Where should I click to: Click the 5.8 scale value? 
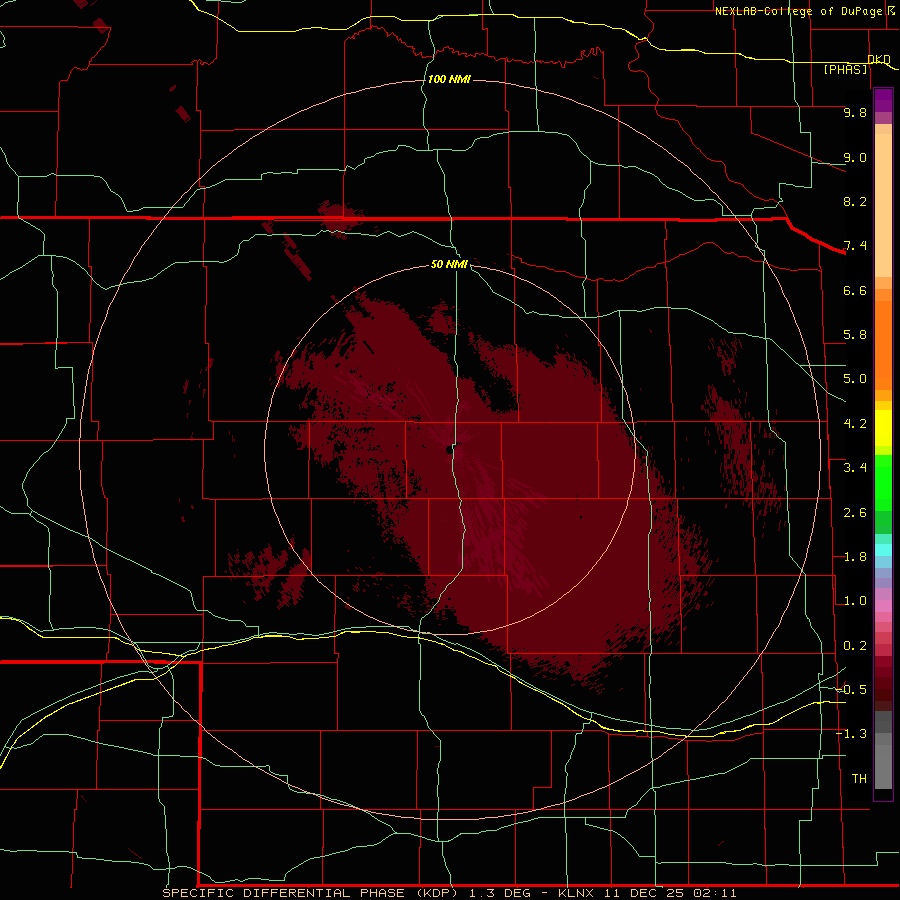click(855, 335)
